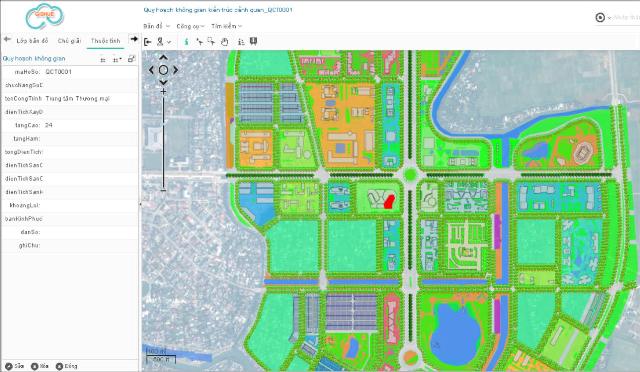Click the dienTichXayD attribute row
This screenshot has height=372, width=640.
point(69,112)
